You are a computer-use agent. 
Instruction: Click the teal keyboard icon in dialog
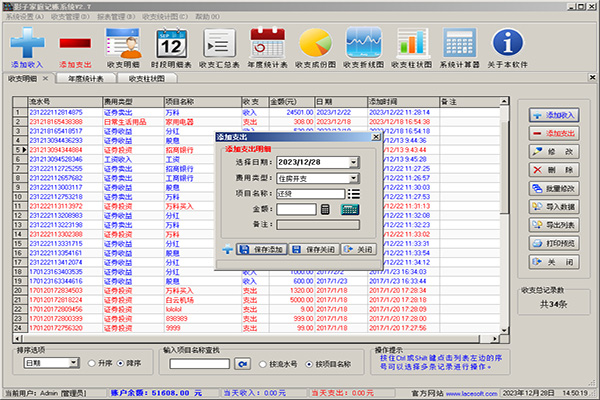click(350, 209)
